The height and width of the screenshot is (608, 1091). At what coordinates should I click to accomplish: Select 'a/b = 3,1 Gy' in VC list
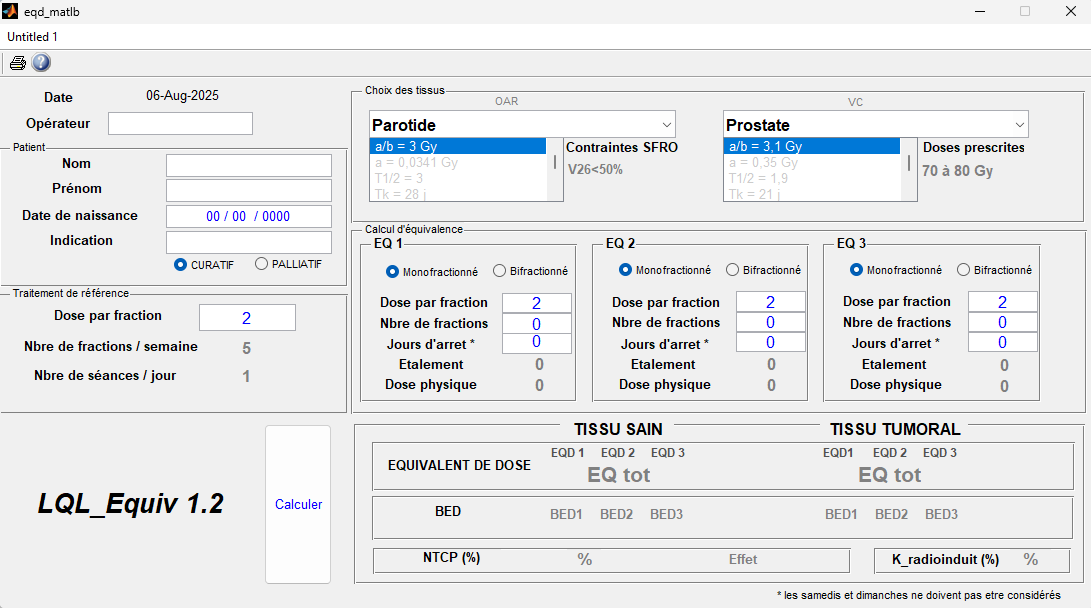[812, 146]
